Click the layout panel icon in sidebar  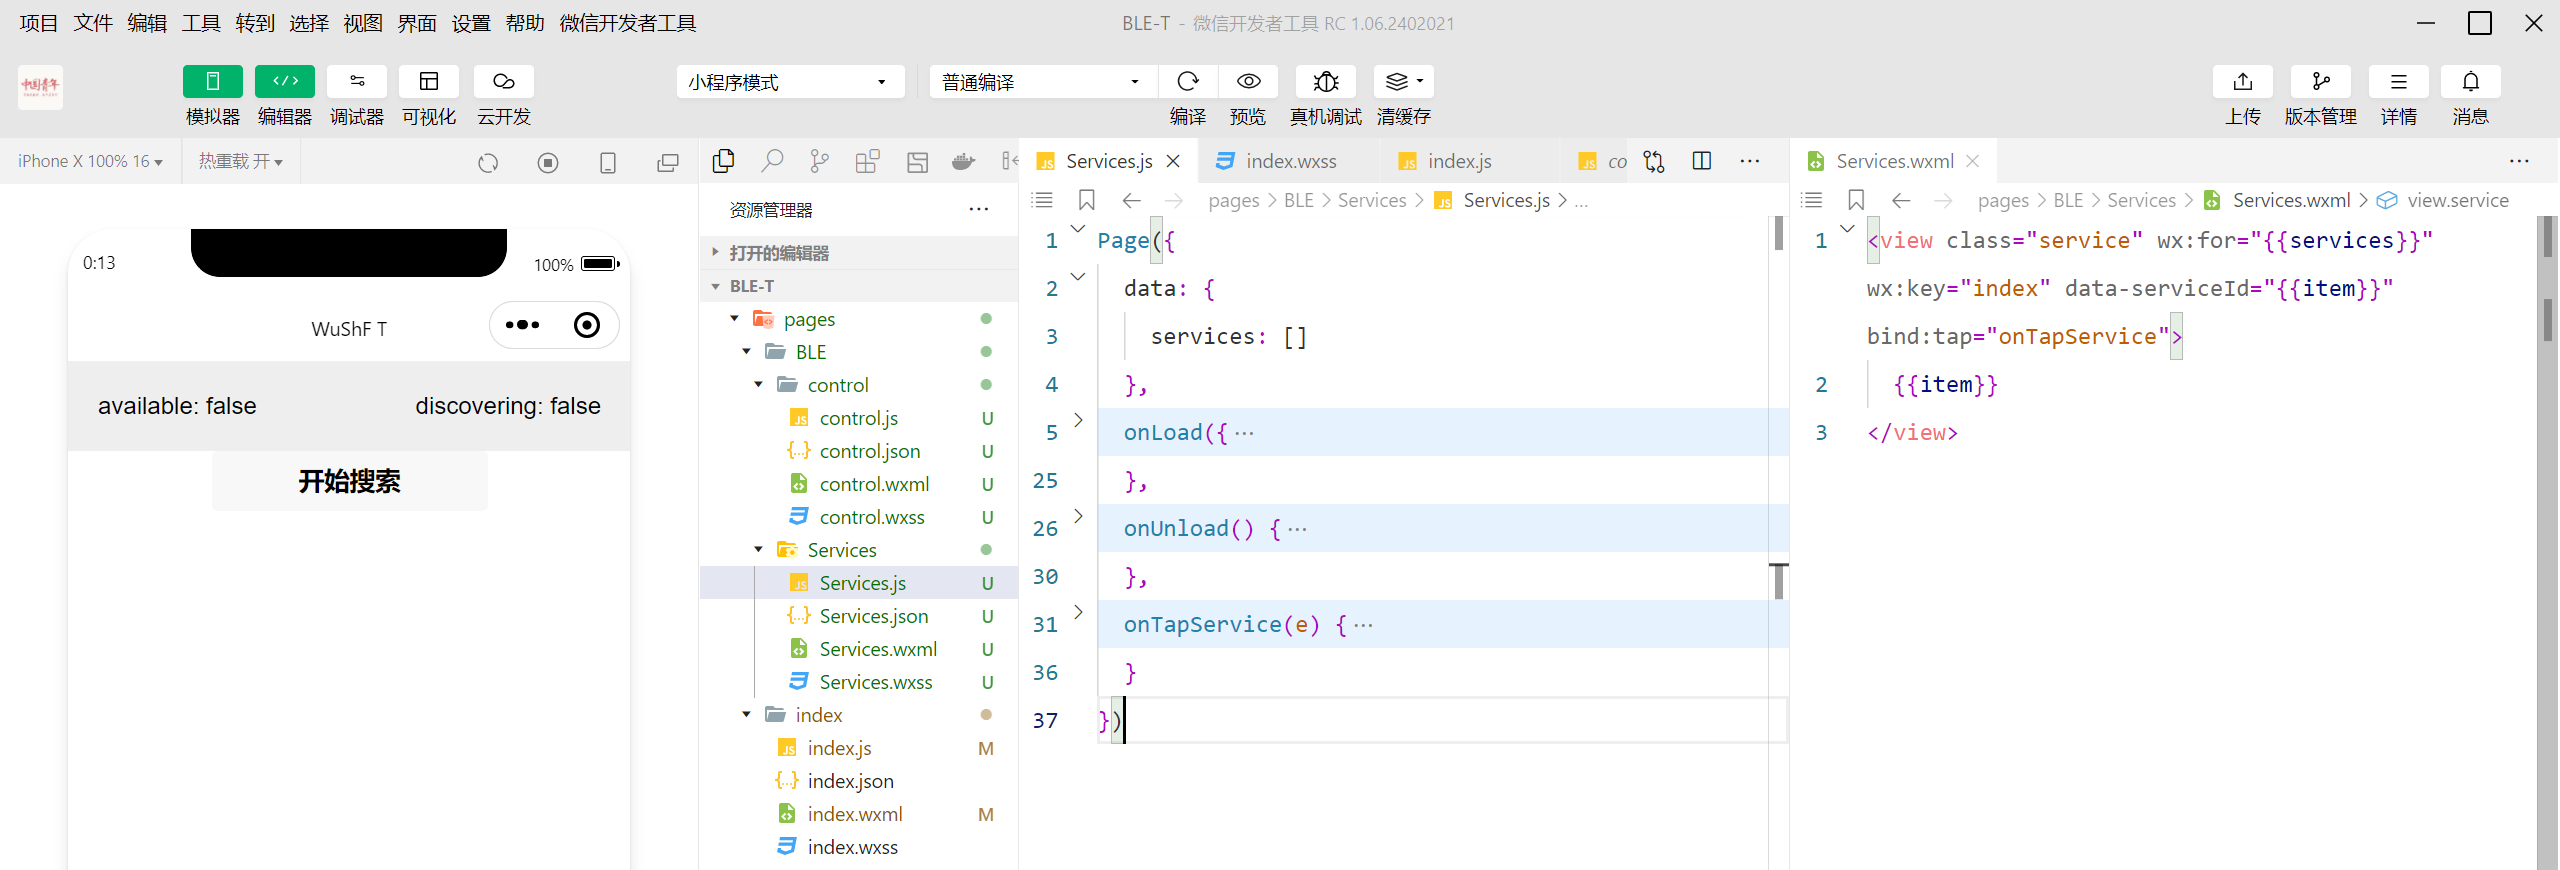(x=917, y=161)
